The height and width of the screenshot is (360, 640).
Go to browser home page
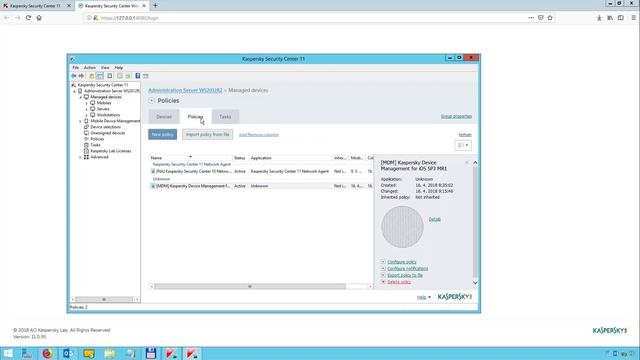click(39, 18)
